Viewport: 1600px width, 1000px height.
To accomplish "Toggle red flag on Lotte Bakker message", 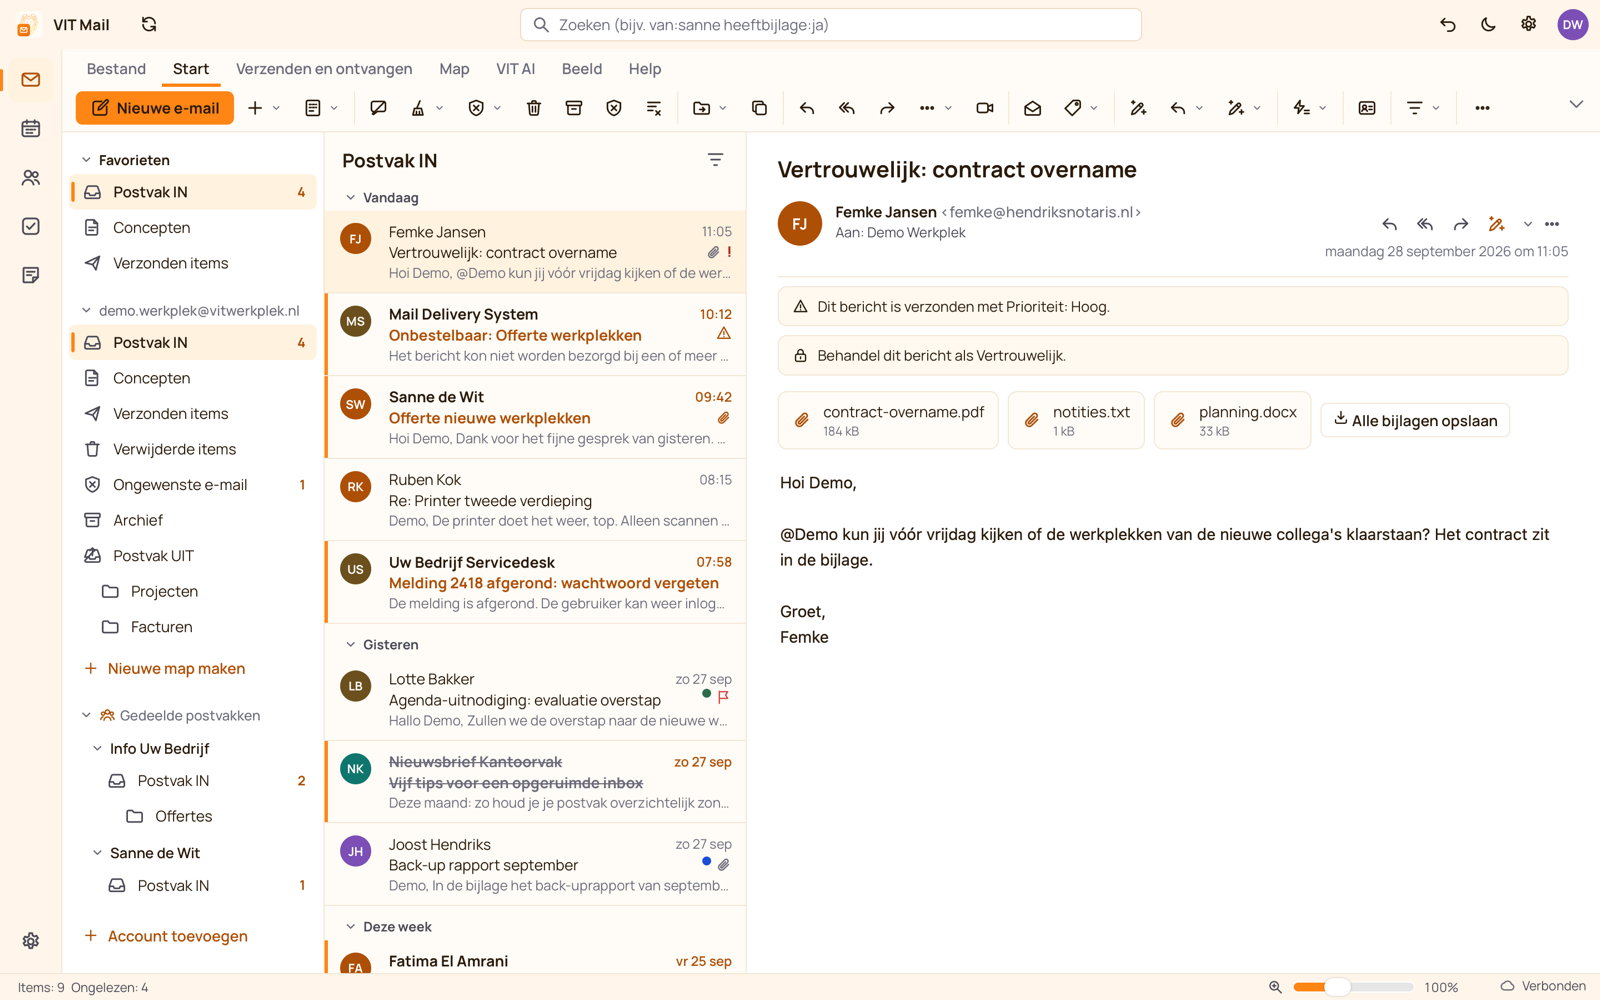I will pos(723,696).
